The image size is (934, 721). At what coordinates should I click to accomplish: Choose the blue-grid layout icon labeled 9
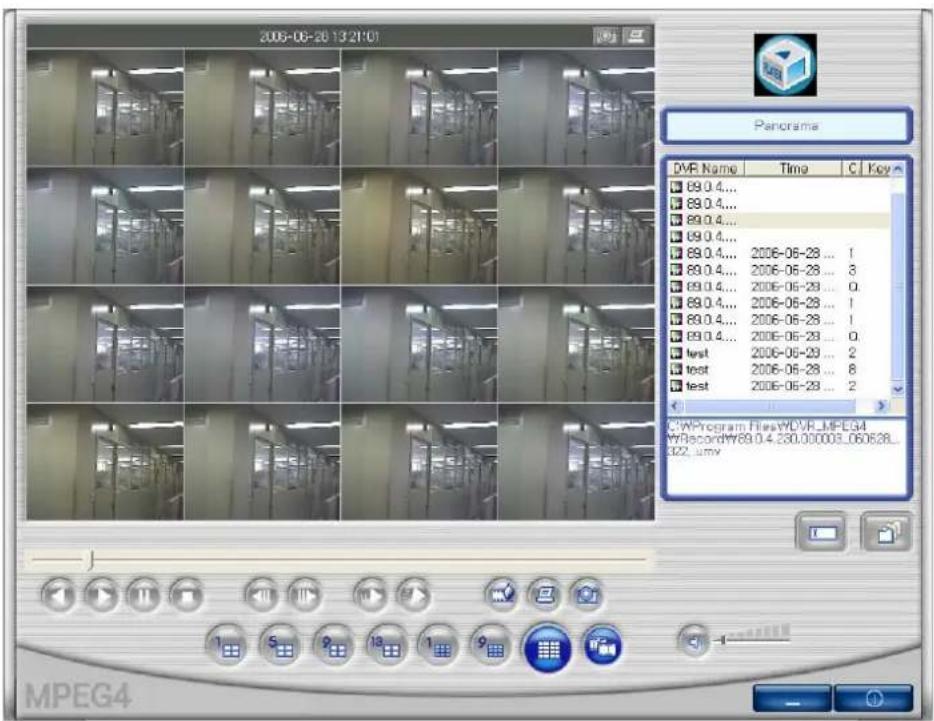(x=491, y=647)
